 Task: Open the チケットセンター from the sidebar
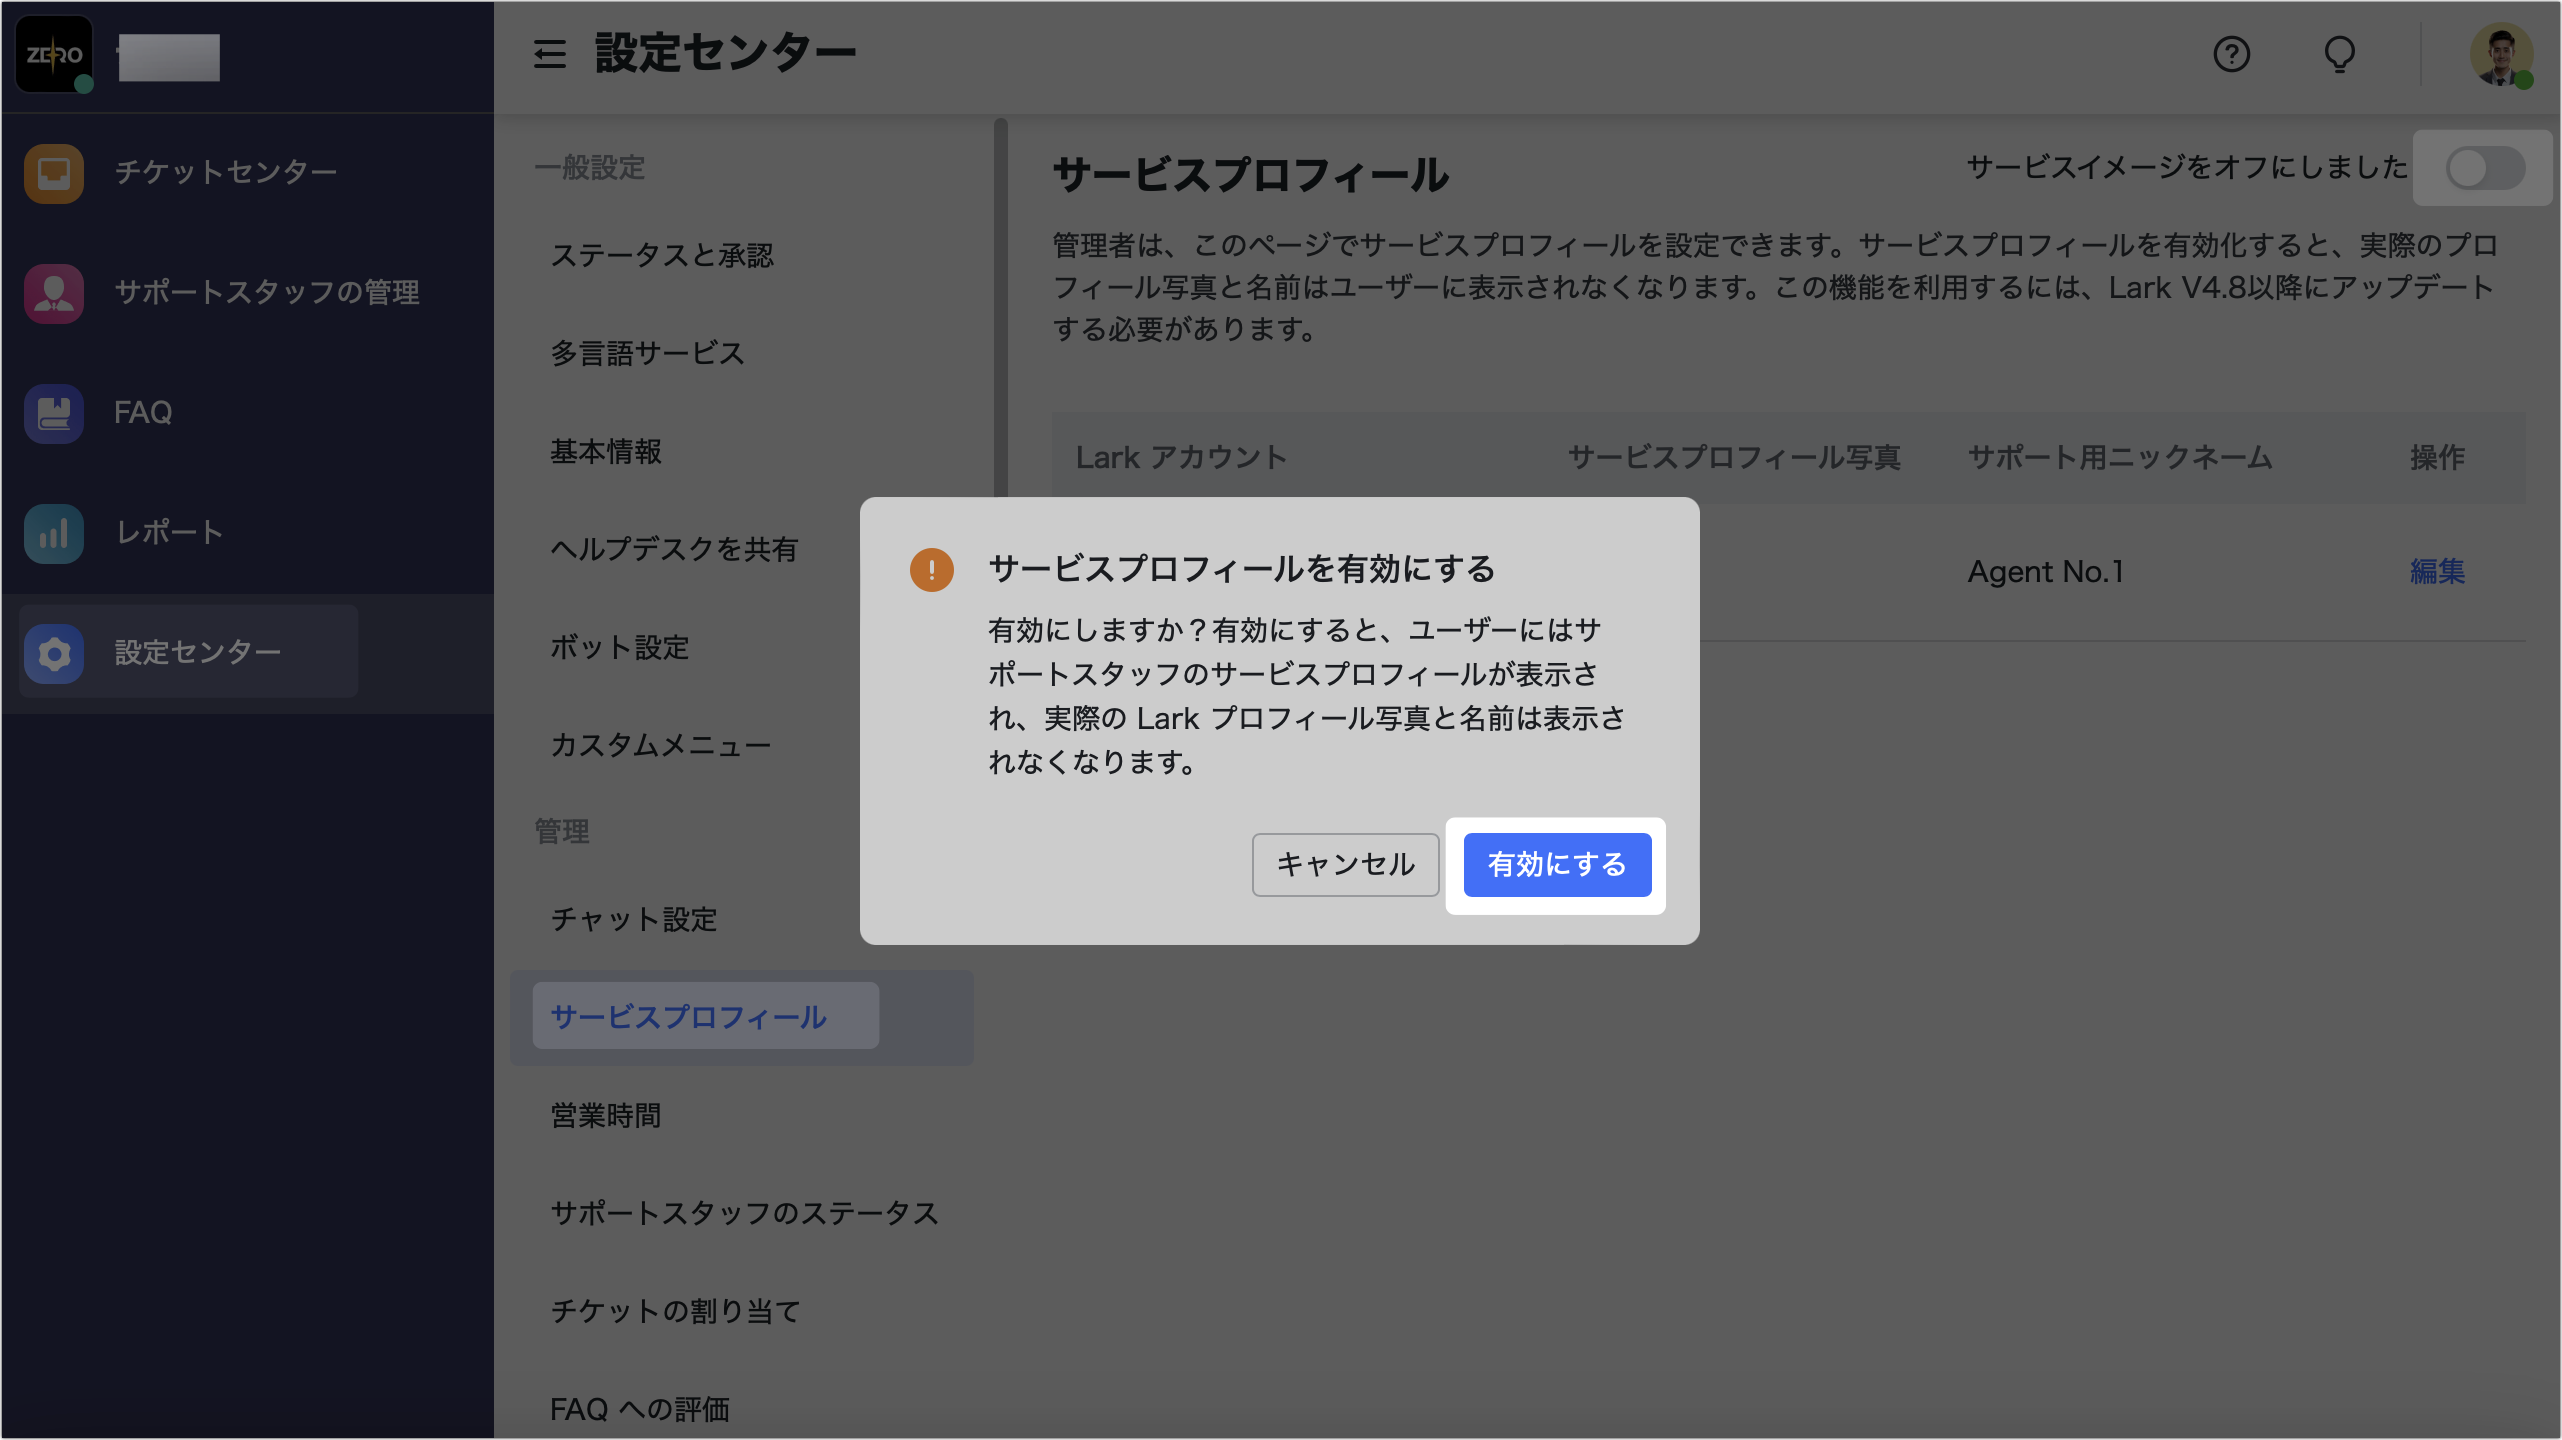[x=53, y=173]
